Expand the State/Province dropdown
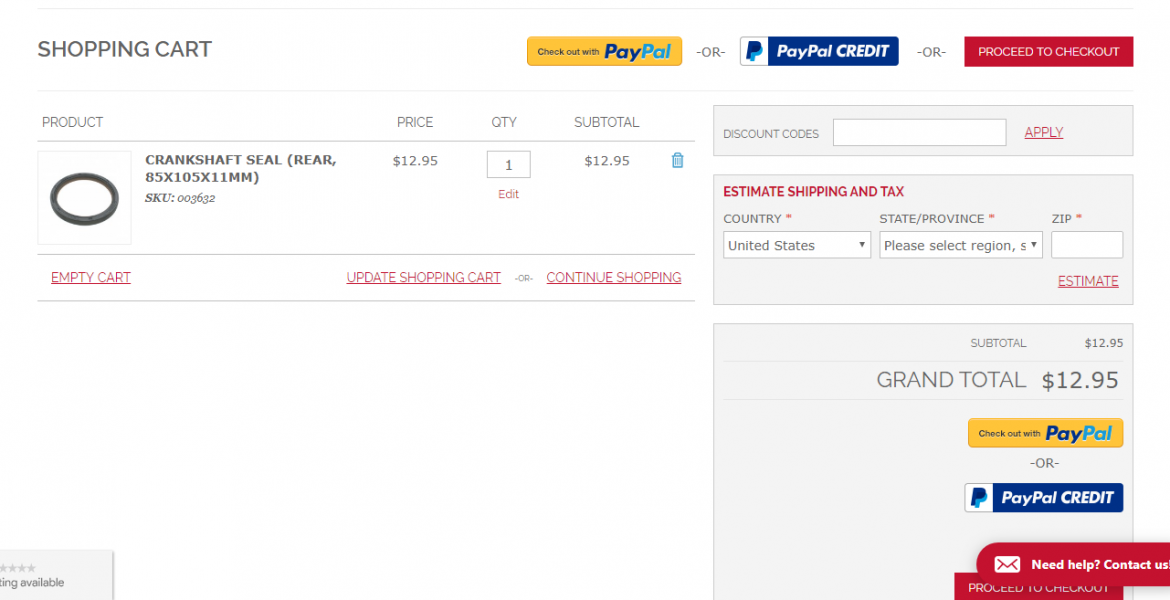 coord(960,245)
